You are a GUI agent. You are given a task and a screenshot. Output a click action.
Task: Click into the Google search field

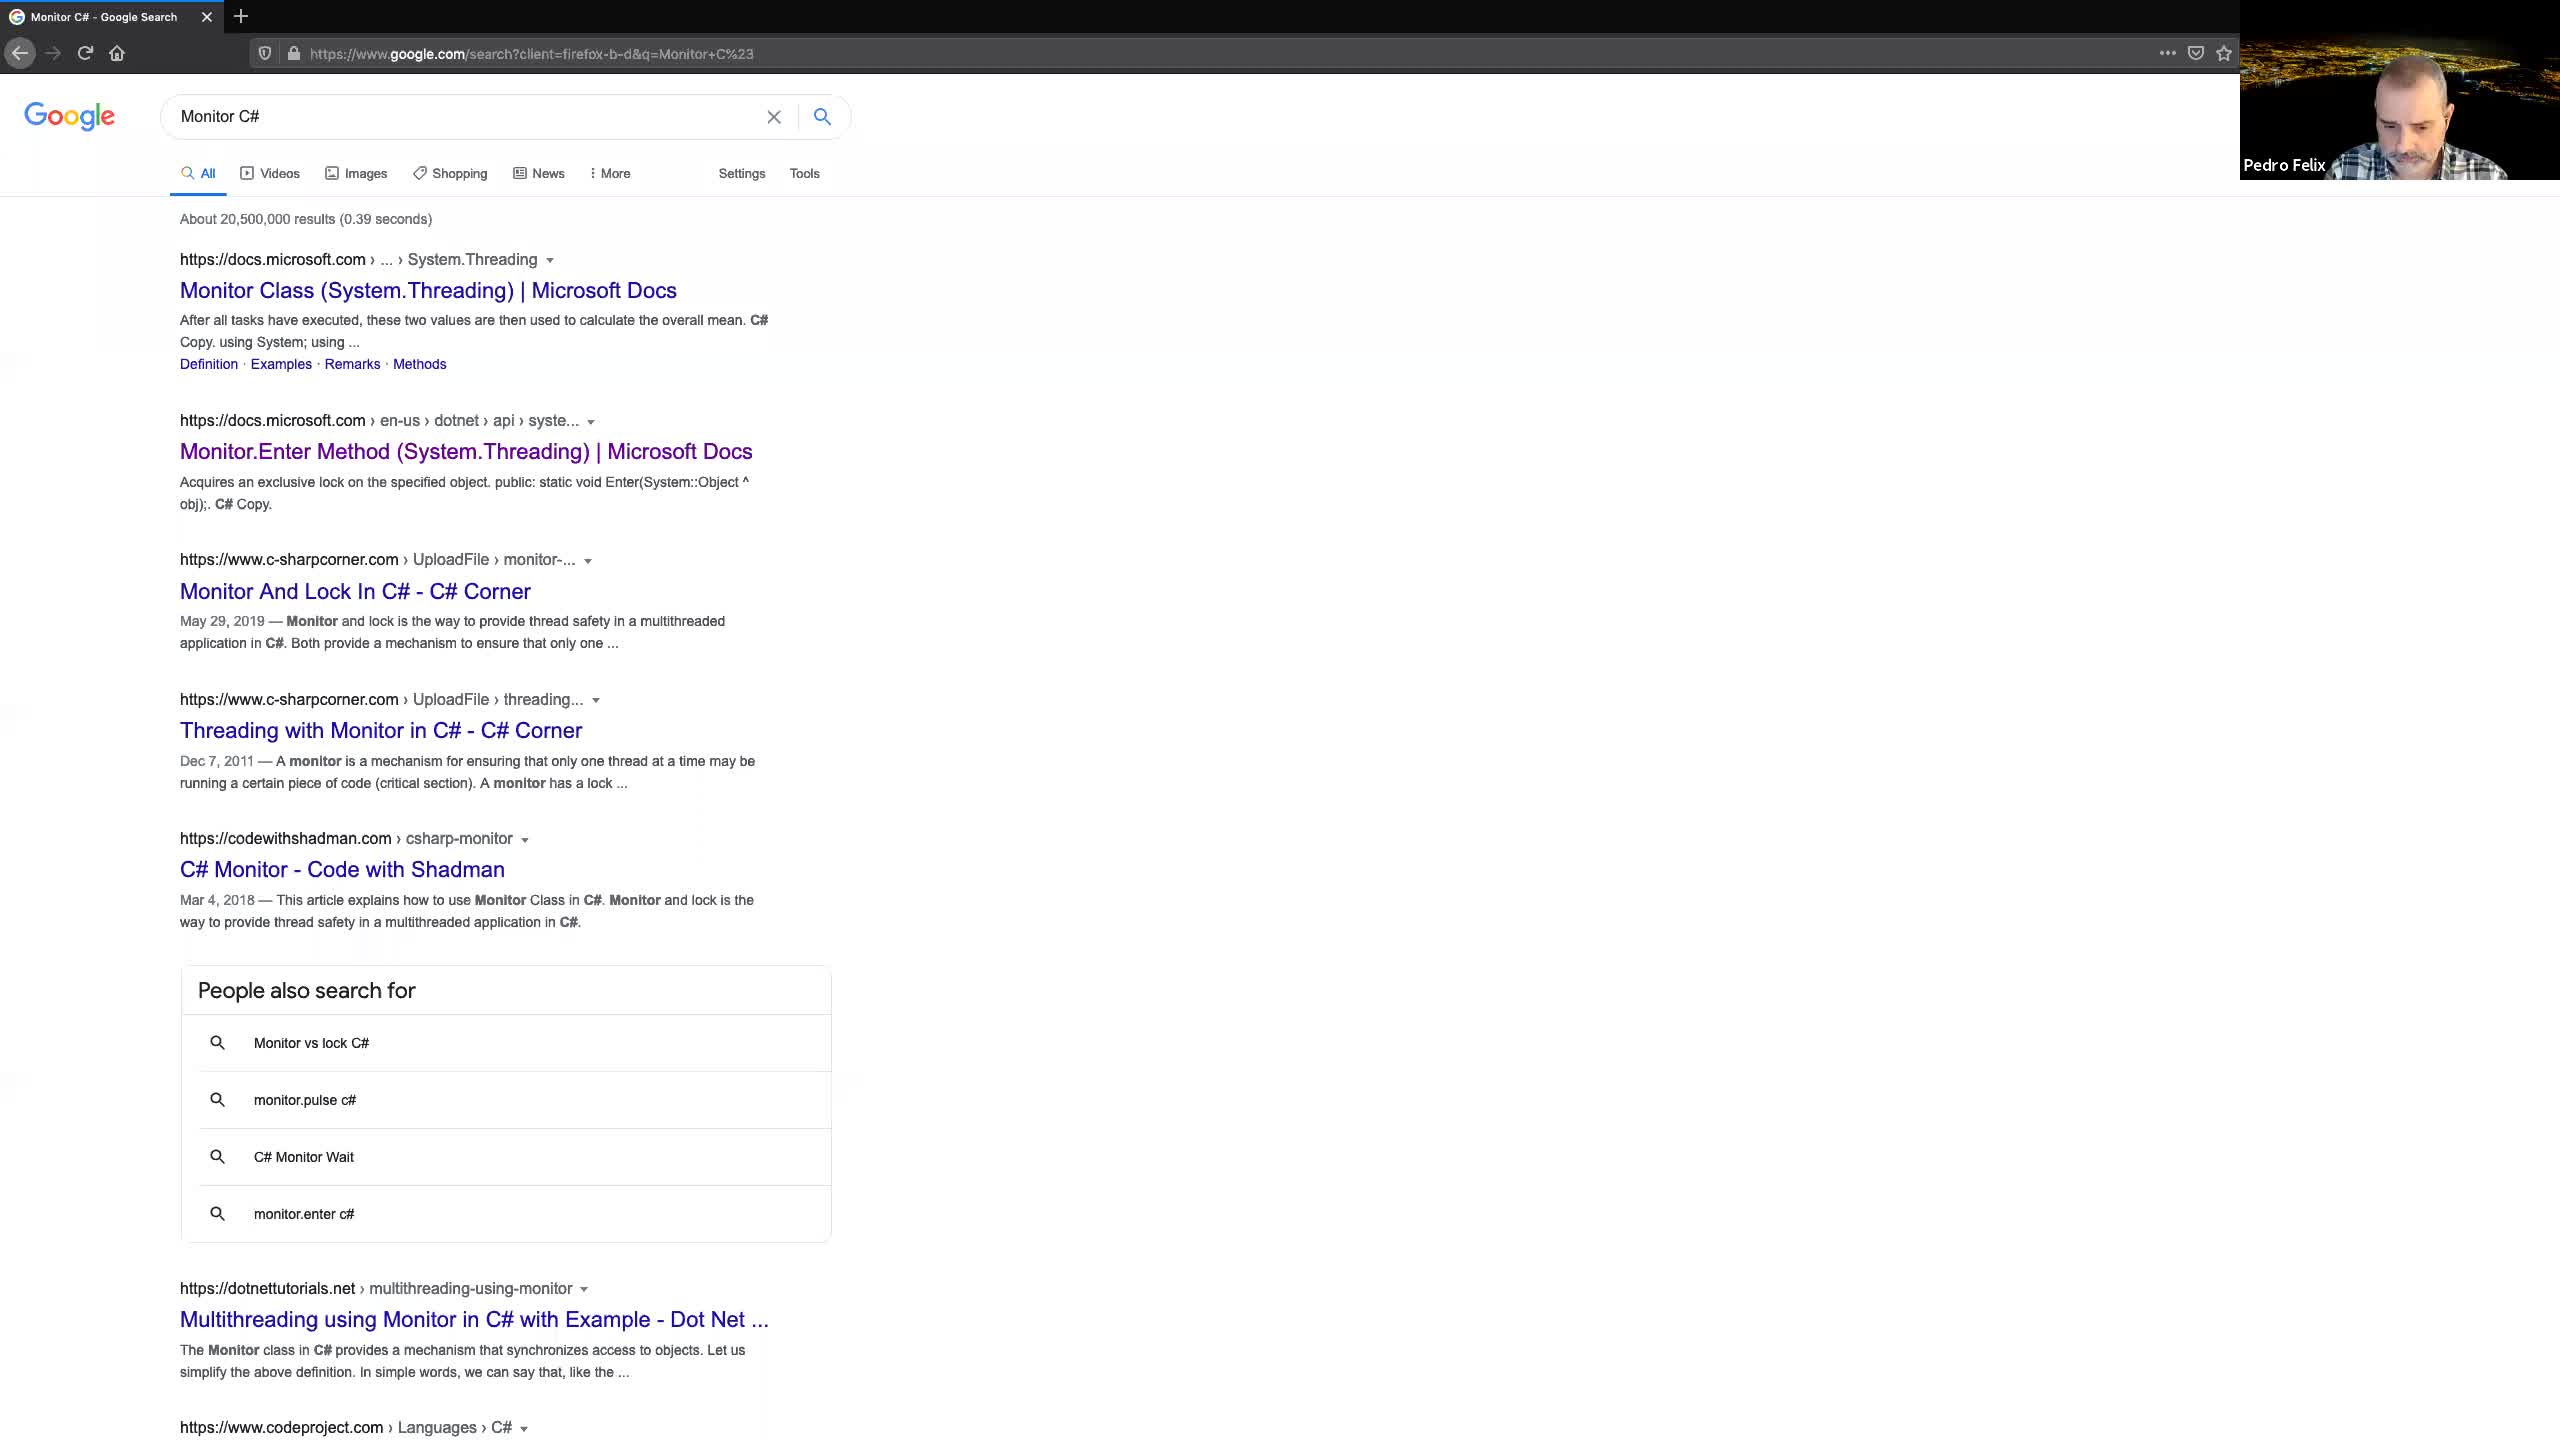click(x=460, y=117)
